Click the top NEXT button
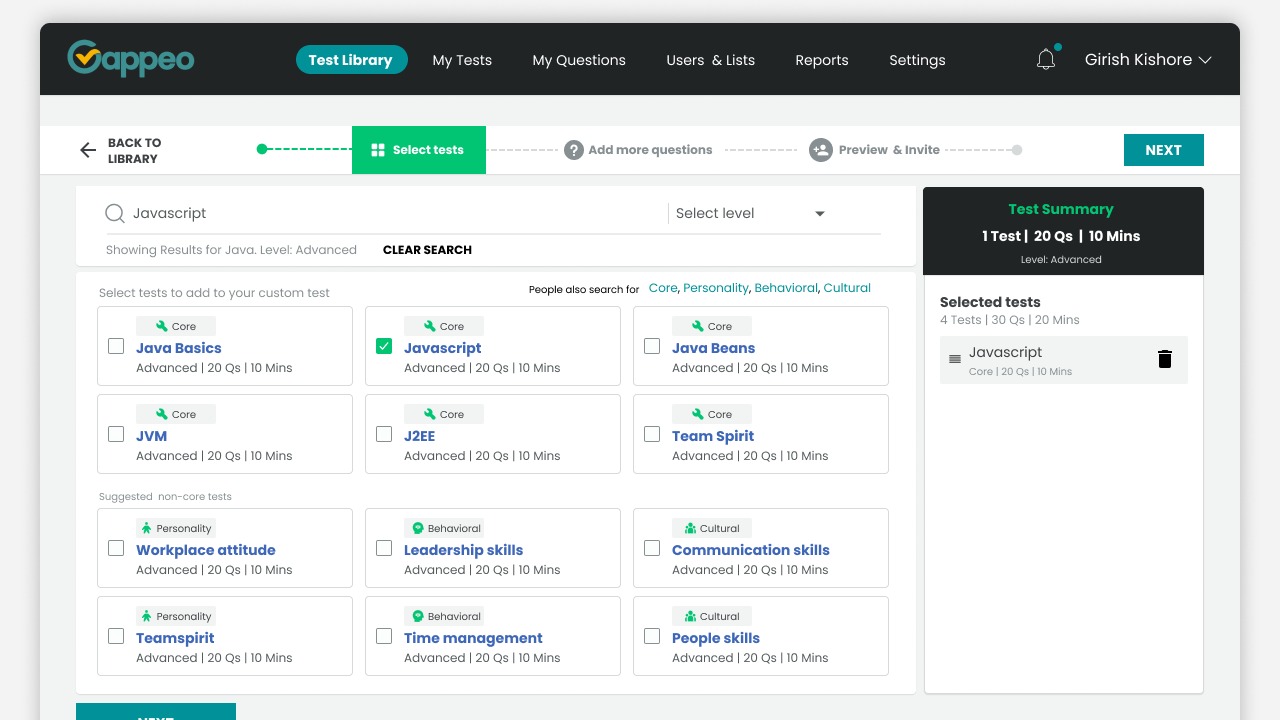The width and height of the screenshot is (1280, 720). (x=1164, y=150)
